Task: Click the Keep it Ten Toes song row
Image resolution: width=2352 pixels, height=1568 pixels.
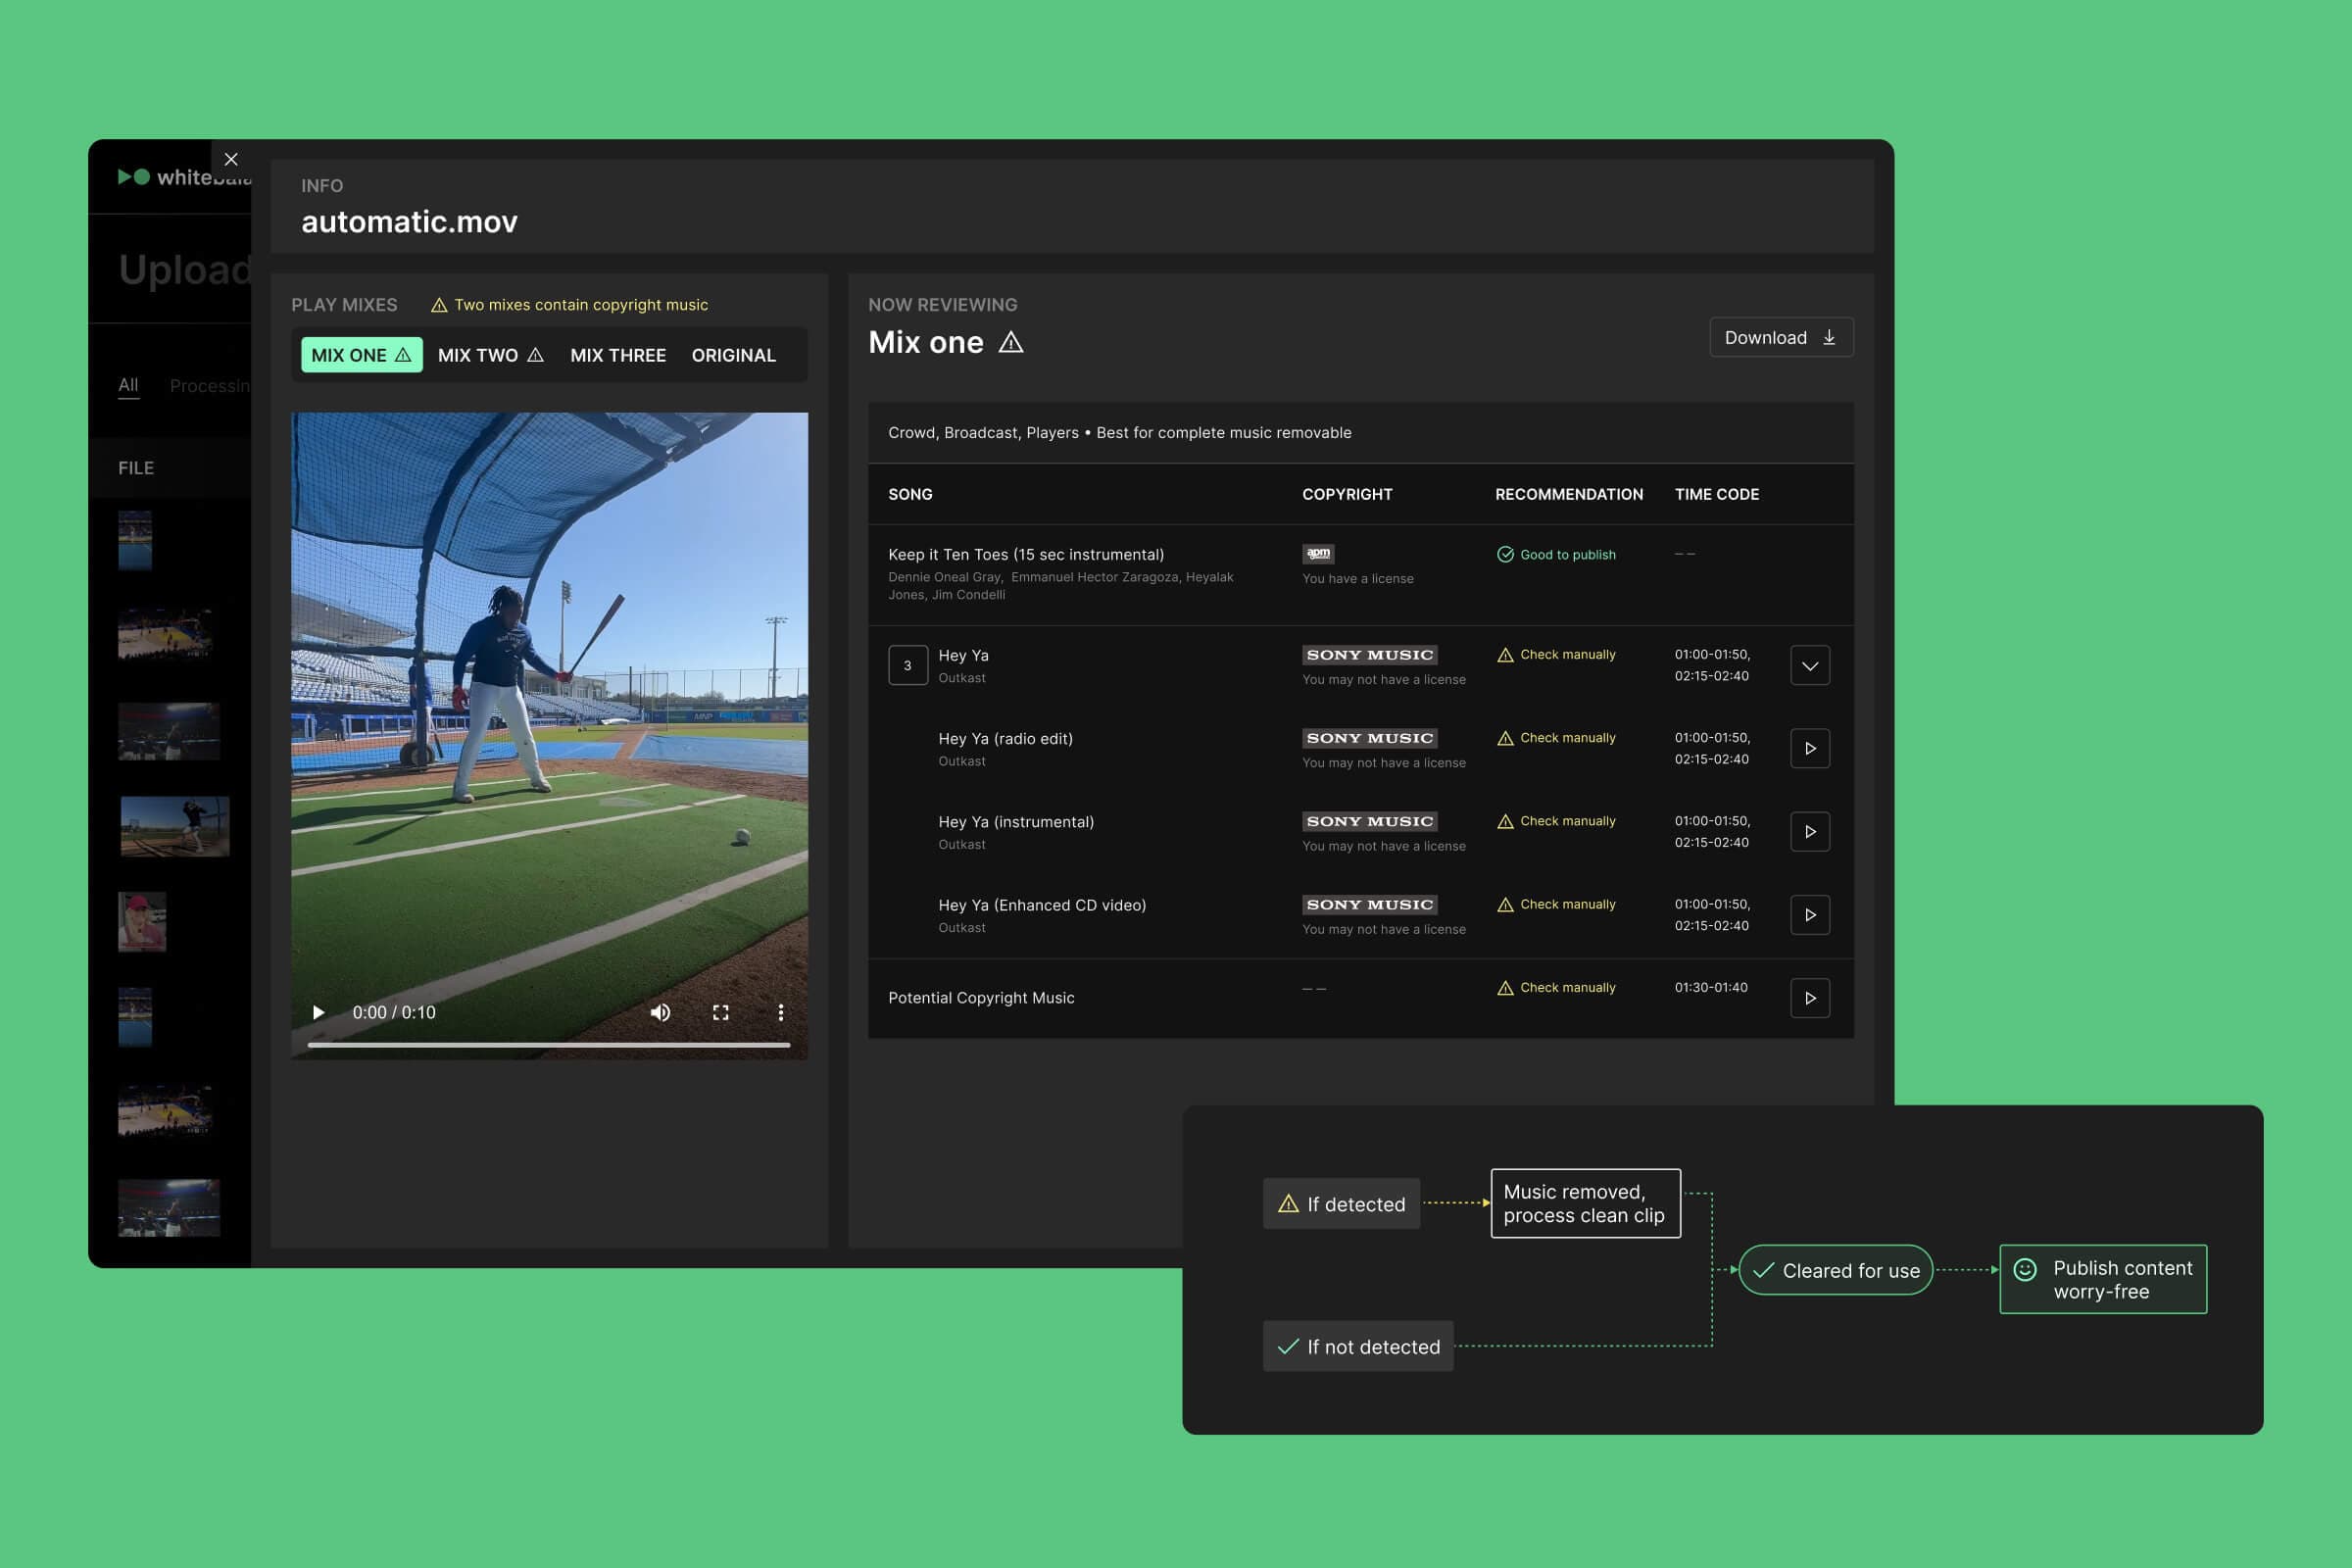Action: point(1025,555)
